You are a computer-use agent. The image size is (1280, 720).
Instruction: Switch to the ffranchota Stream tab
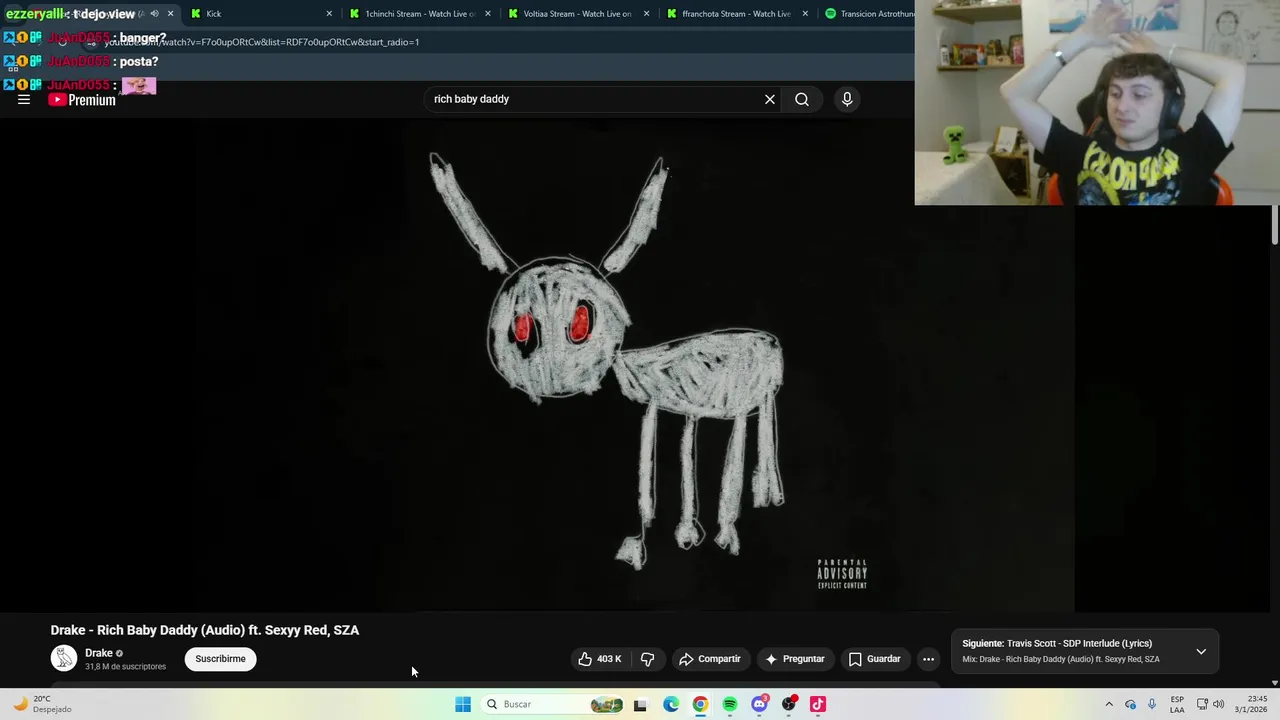click(736, 14)
